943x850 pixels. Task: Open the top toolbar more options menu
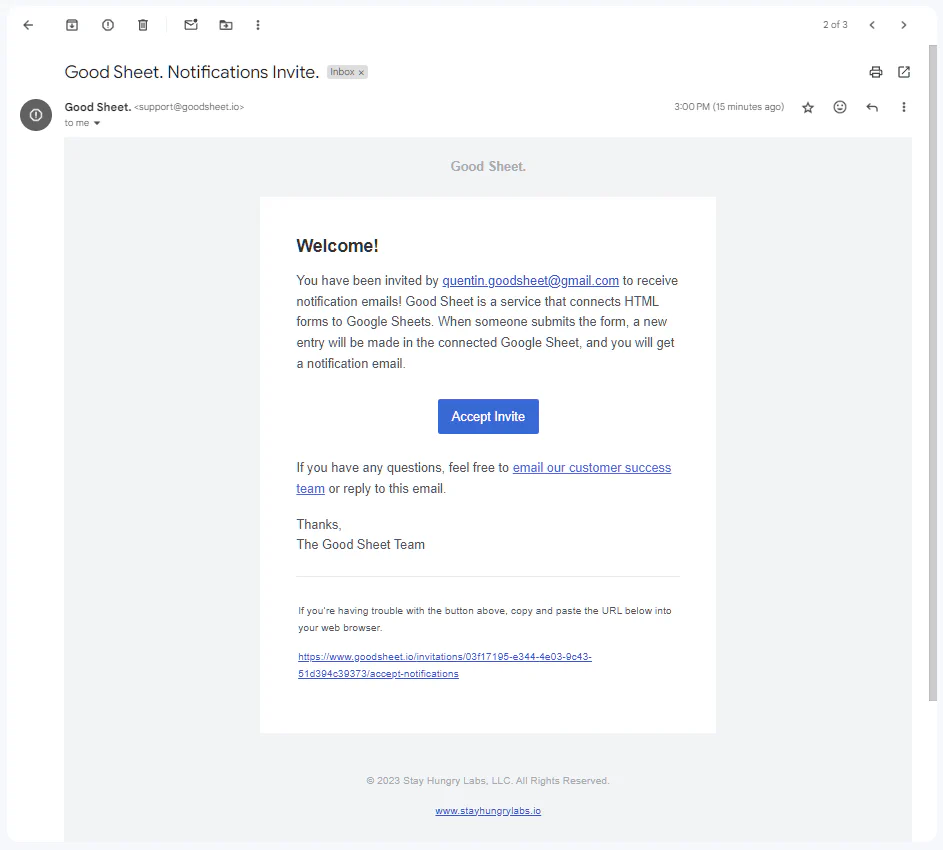point(258,25)
